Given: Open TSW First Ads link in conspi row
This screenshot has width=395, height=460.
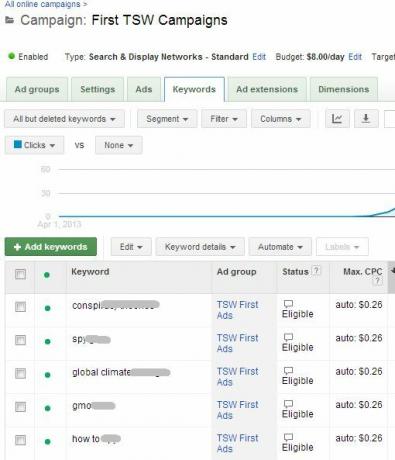Looking at the screenshot, I should point(238,310).
